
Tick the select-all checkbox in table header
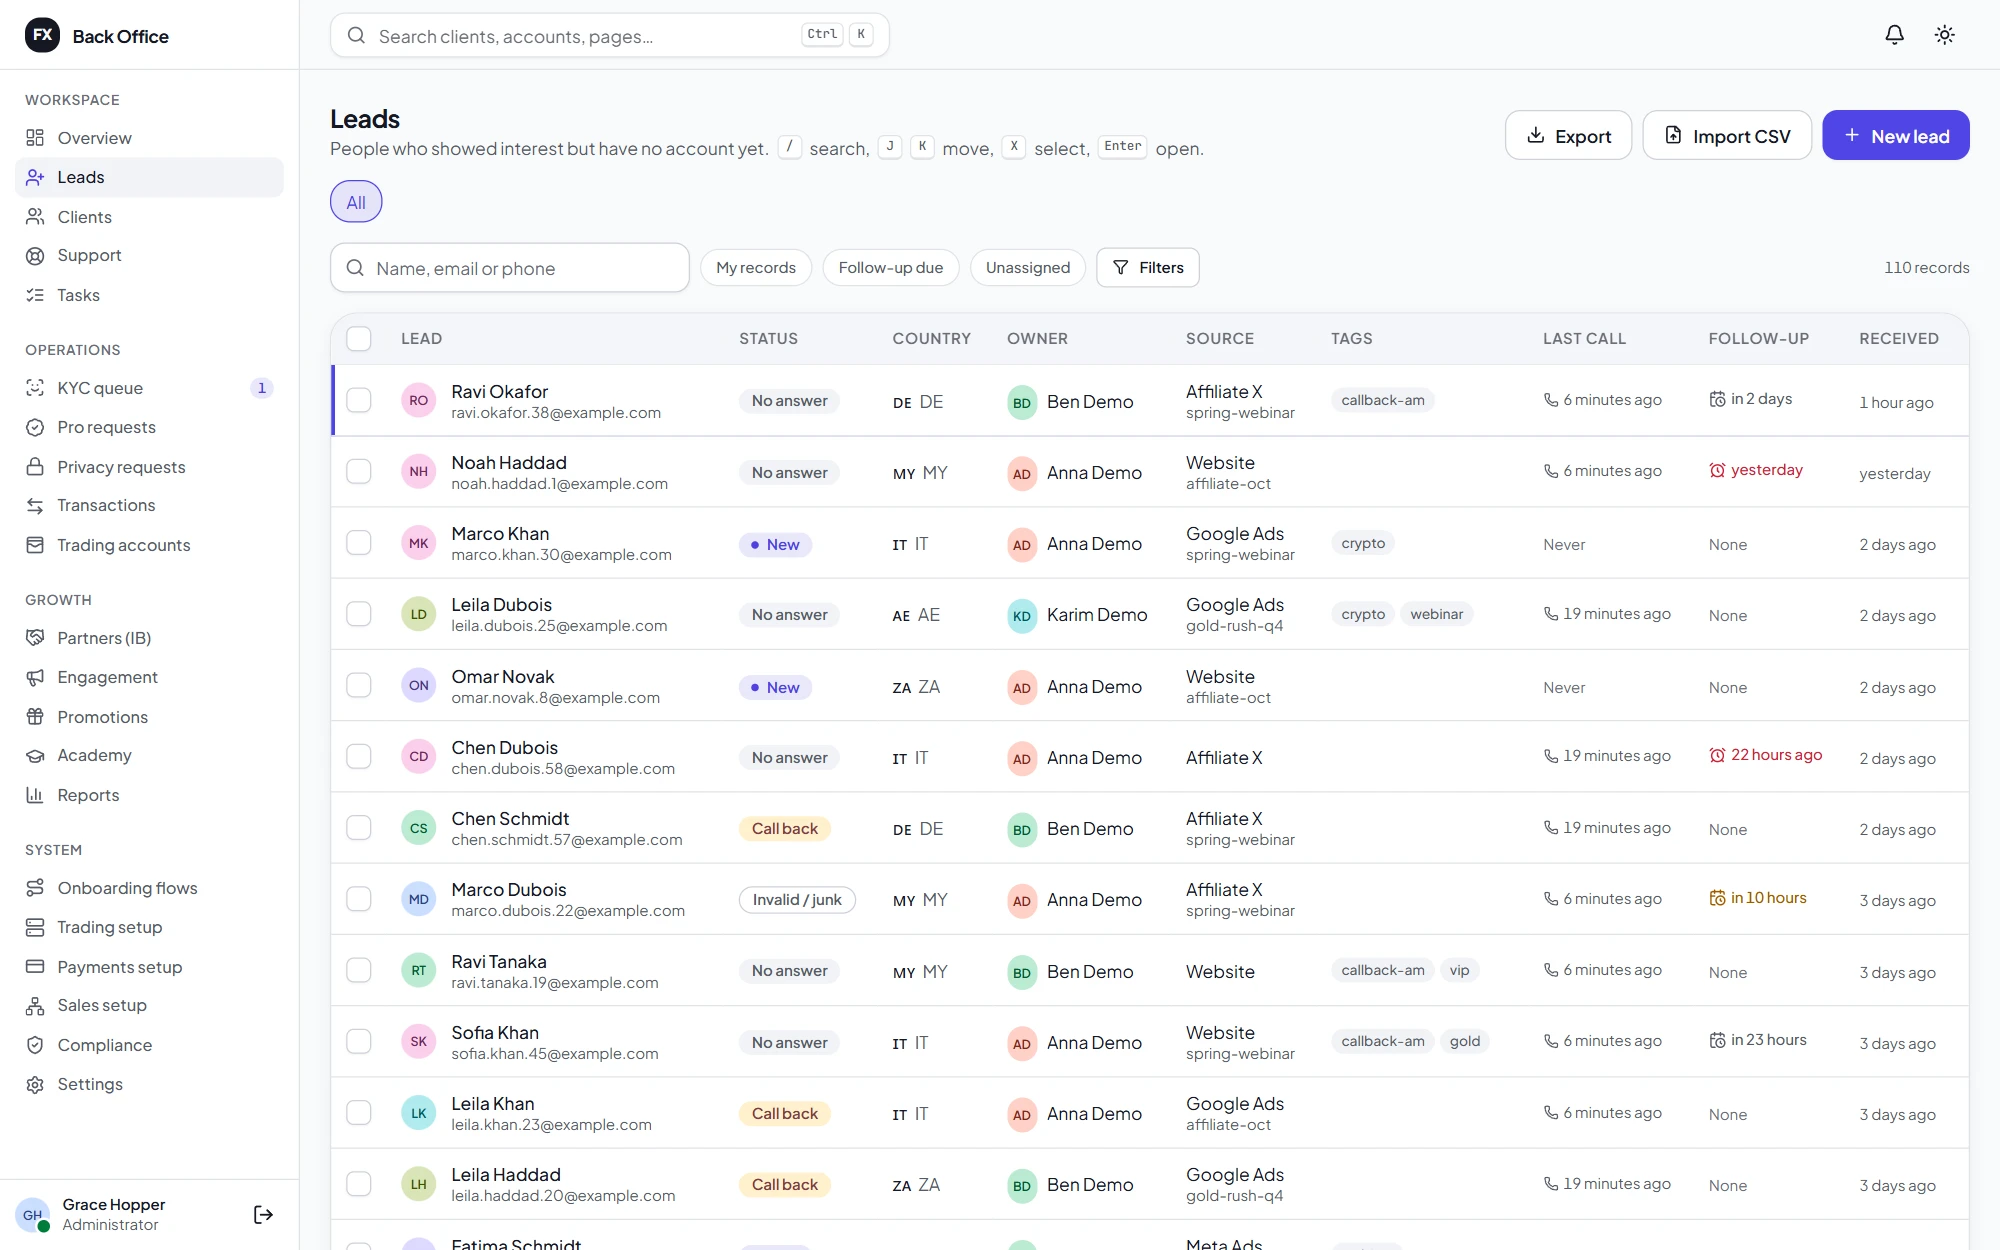click(358, 338)
